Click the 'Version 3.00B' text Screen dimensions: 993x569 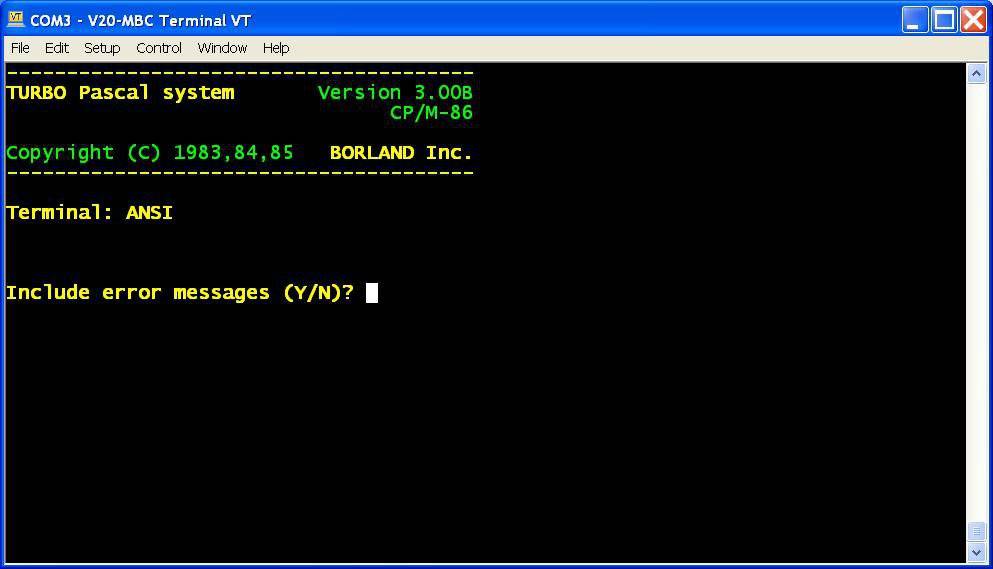tap(395, 93)
